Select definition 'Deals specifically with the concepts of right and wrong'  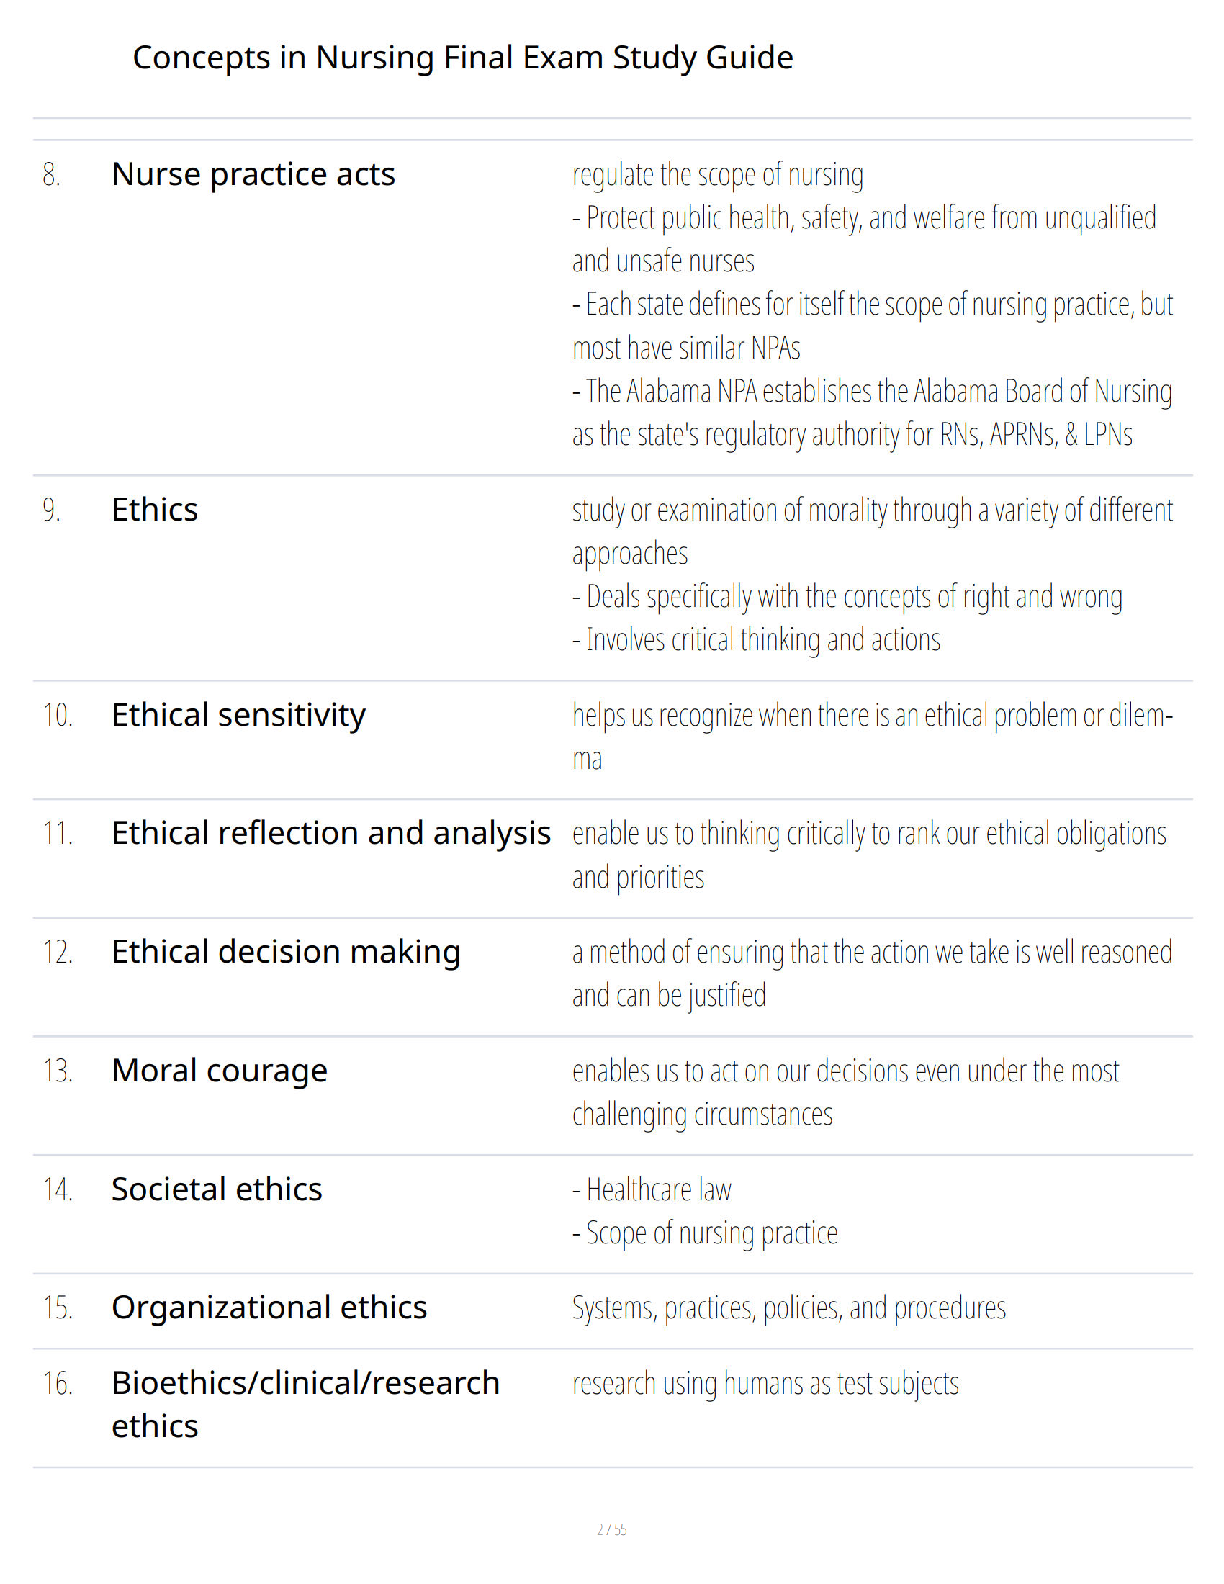tap(847, 597)
